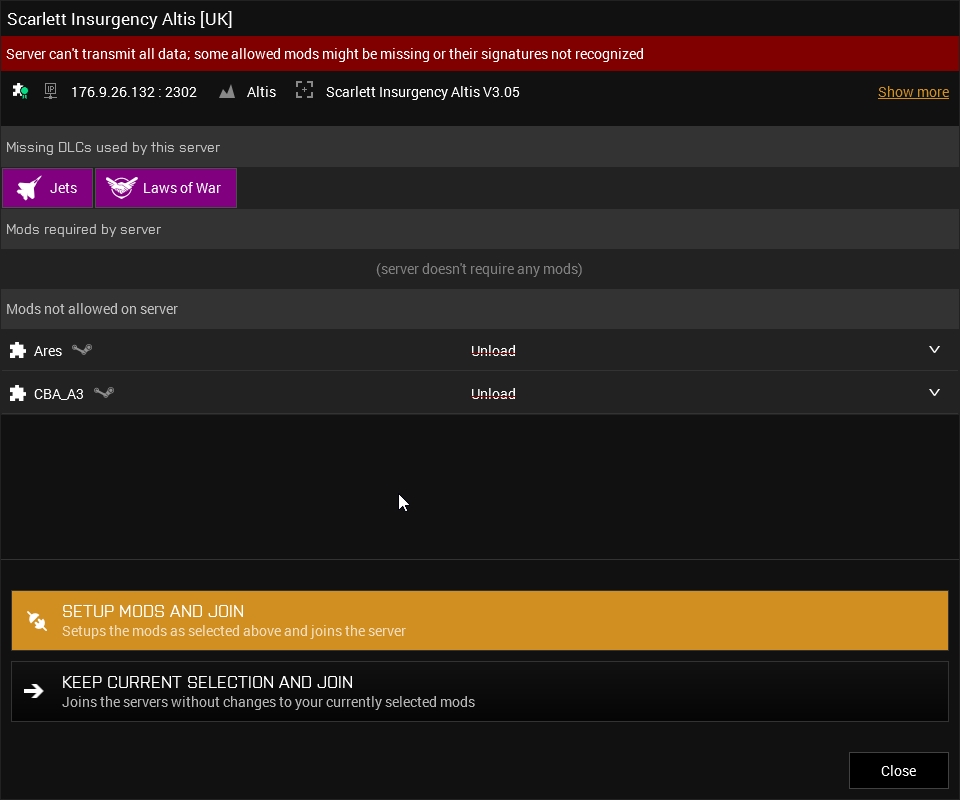Click the Mods required by server header
The image size is (960, 800).
click(x=480, y=230)
